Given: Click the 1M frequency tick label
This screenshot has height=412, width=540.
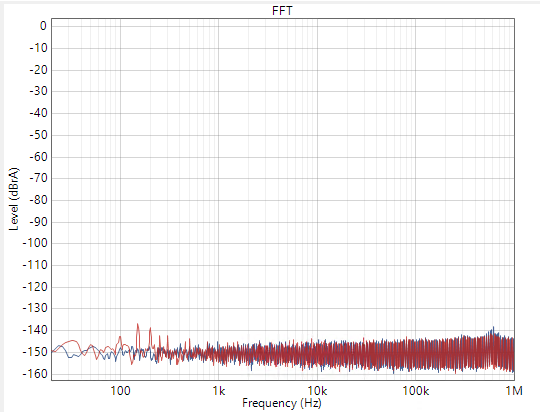Looking at the screenshot, I should coord(514,391).
